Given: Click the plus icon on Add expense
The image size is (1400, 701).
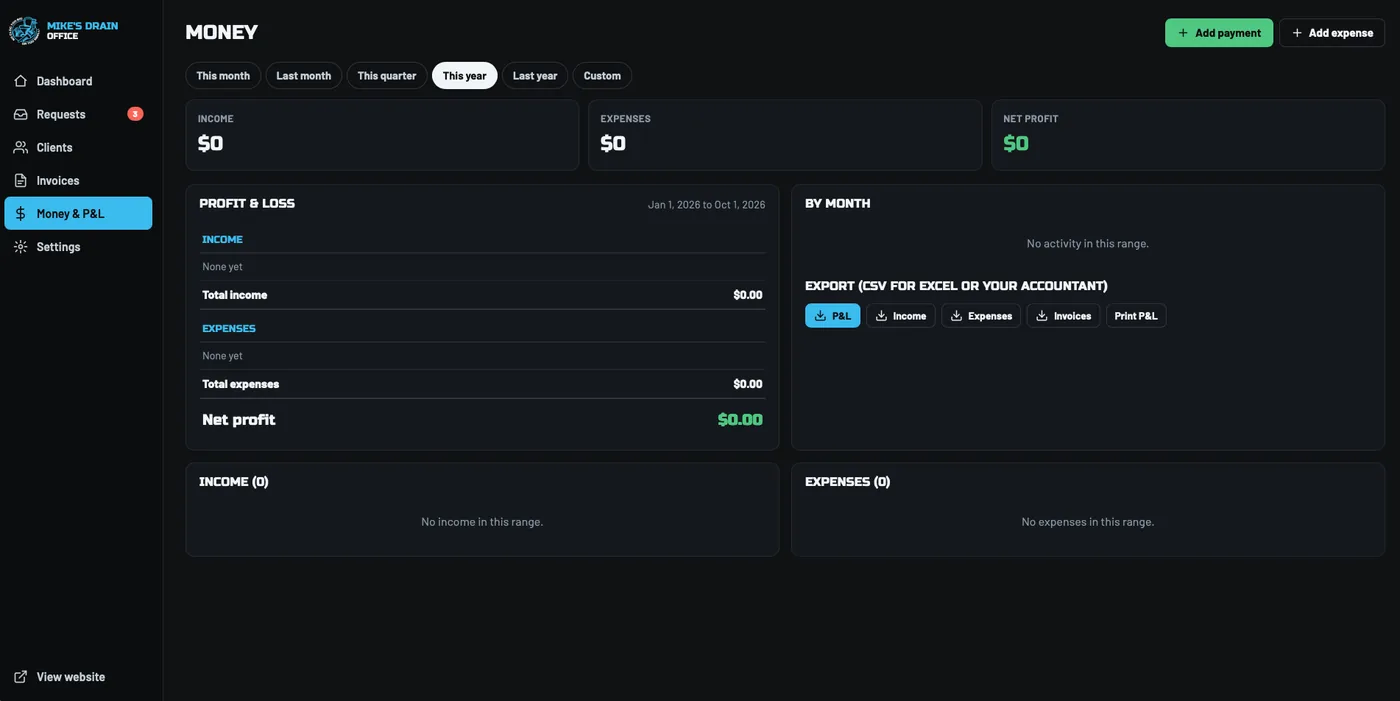Looking at the screenshot, I should pos(1297,33).
